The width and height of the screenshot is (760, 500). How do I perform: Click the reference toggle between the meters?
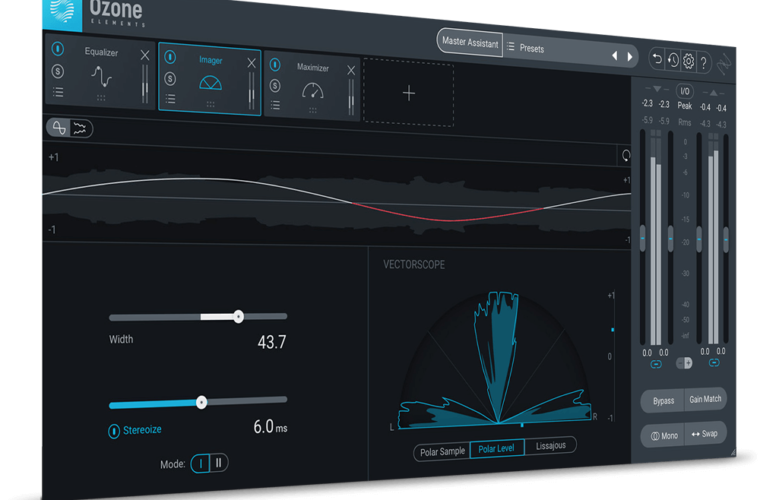point(684,363)
